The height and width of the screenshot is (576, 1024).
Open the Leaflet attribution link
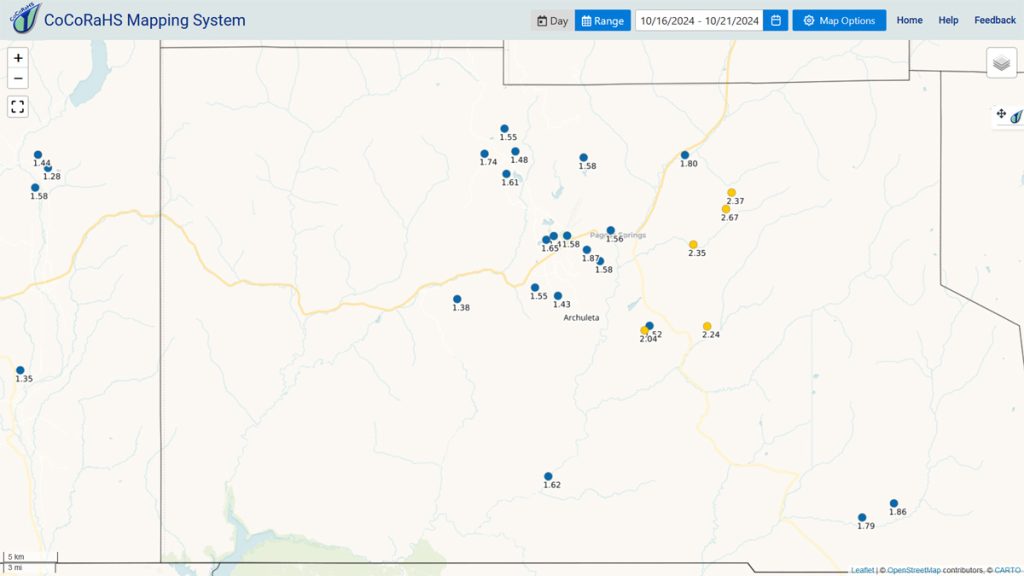[x=862, y=570]
